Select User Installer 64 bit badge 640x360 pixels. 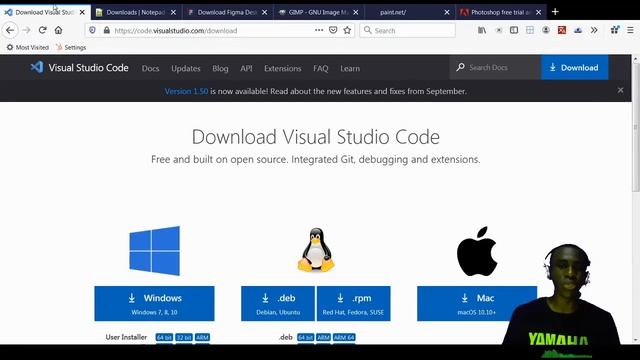pos(164,338)
